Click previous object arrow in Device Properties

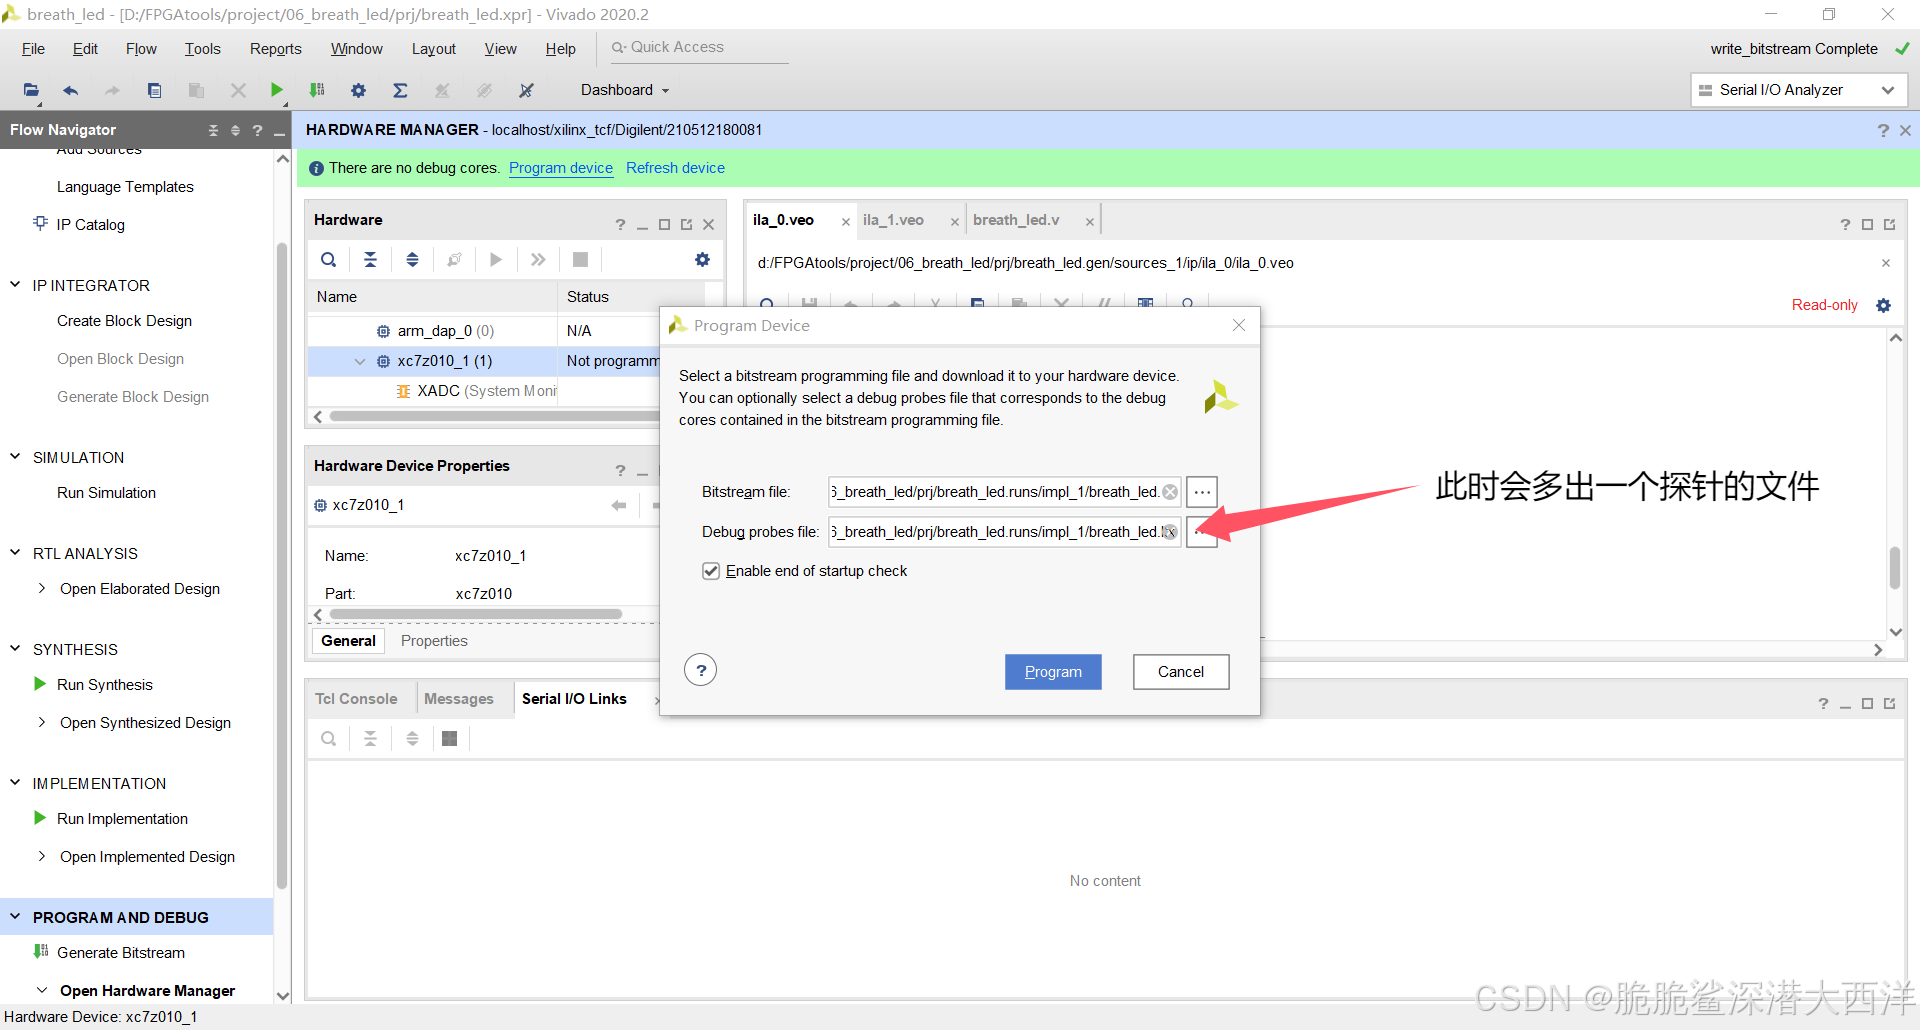[619, 505]
